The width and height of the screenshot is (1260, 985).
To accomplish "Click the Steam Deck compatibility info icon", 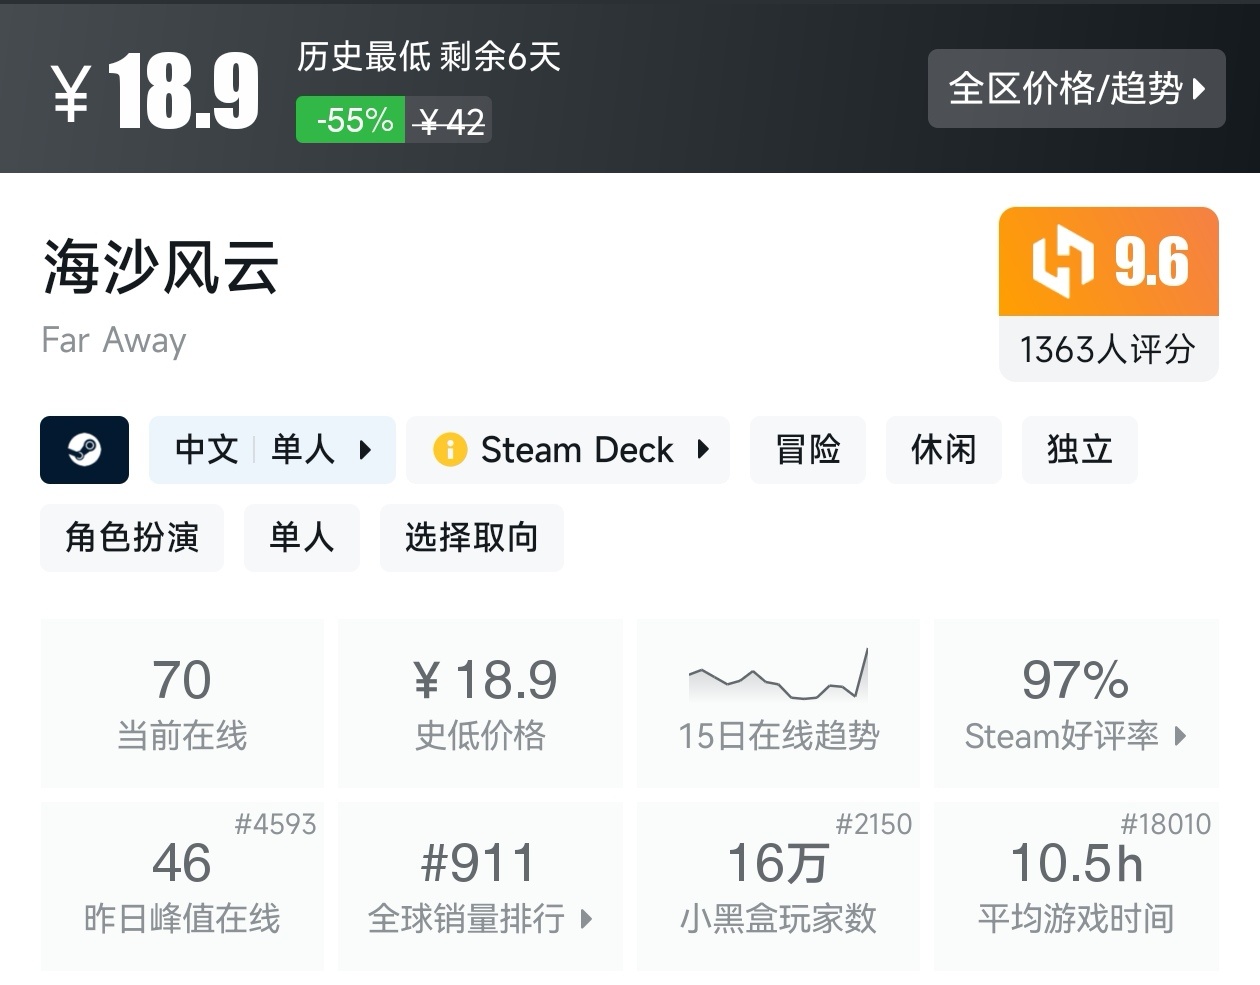I will [x=451, y=450].
